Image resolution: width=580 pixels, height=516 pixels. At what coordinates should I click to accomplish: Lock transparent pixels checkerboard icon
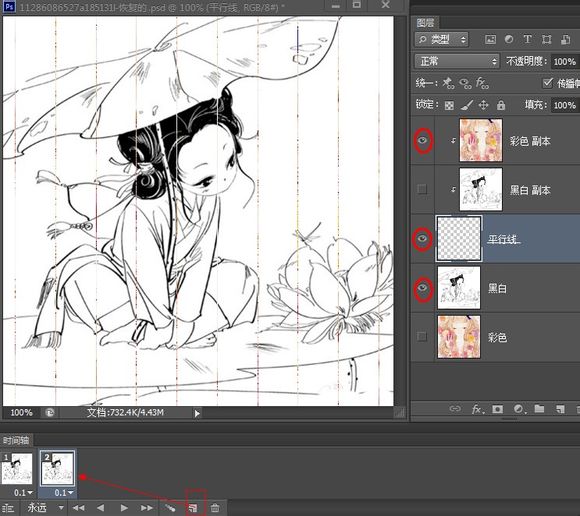point(449,106)
